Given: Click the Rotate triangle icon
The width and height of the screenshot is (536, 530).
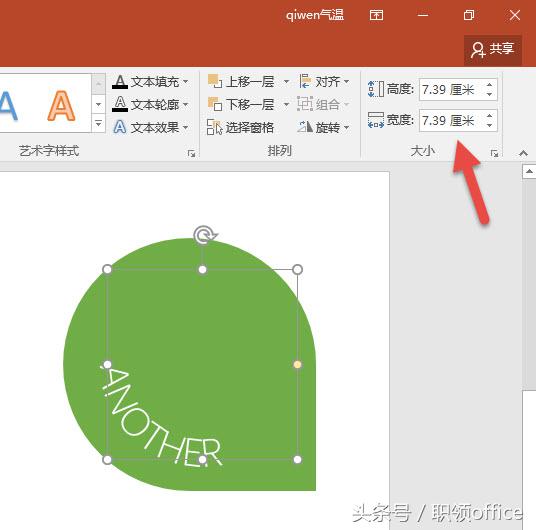Looking at the screenshot, I should tap(305, 127).
